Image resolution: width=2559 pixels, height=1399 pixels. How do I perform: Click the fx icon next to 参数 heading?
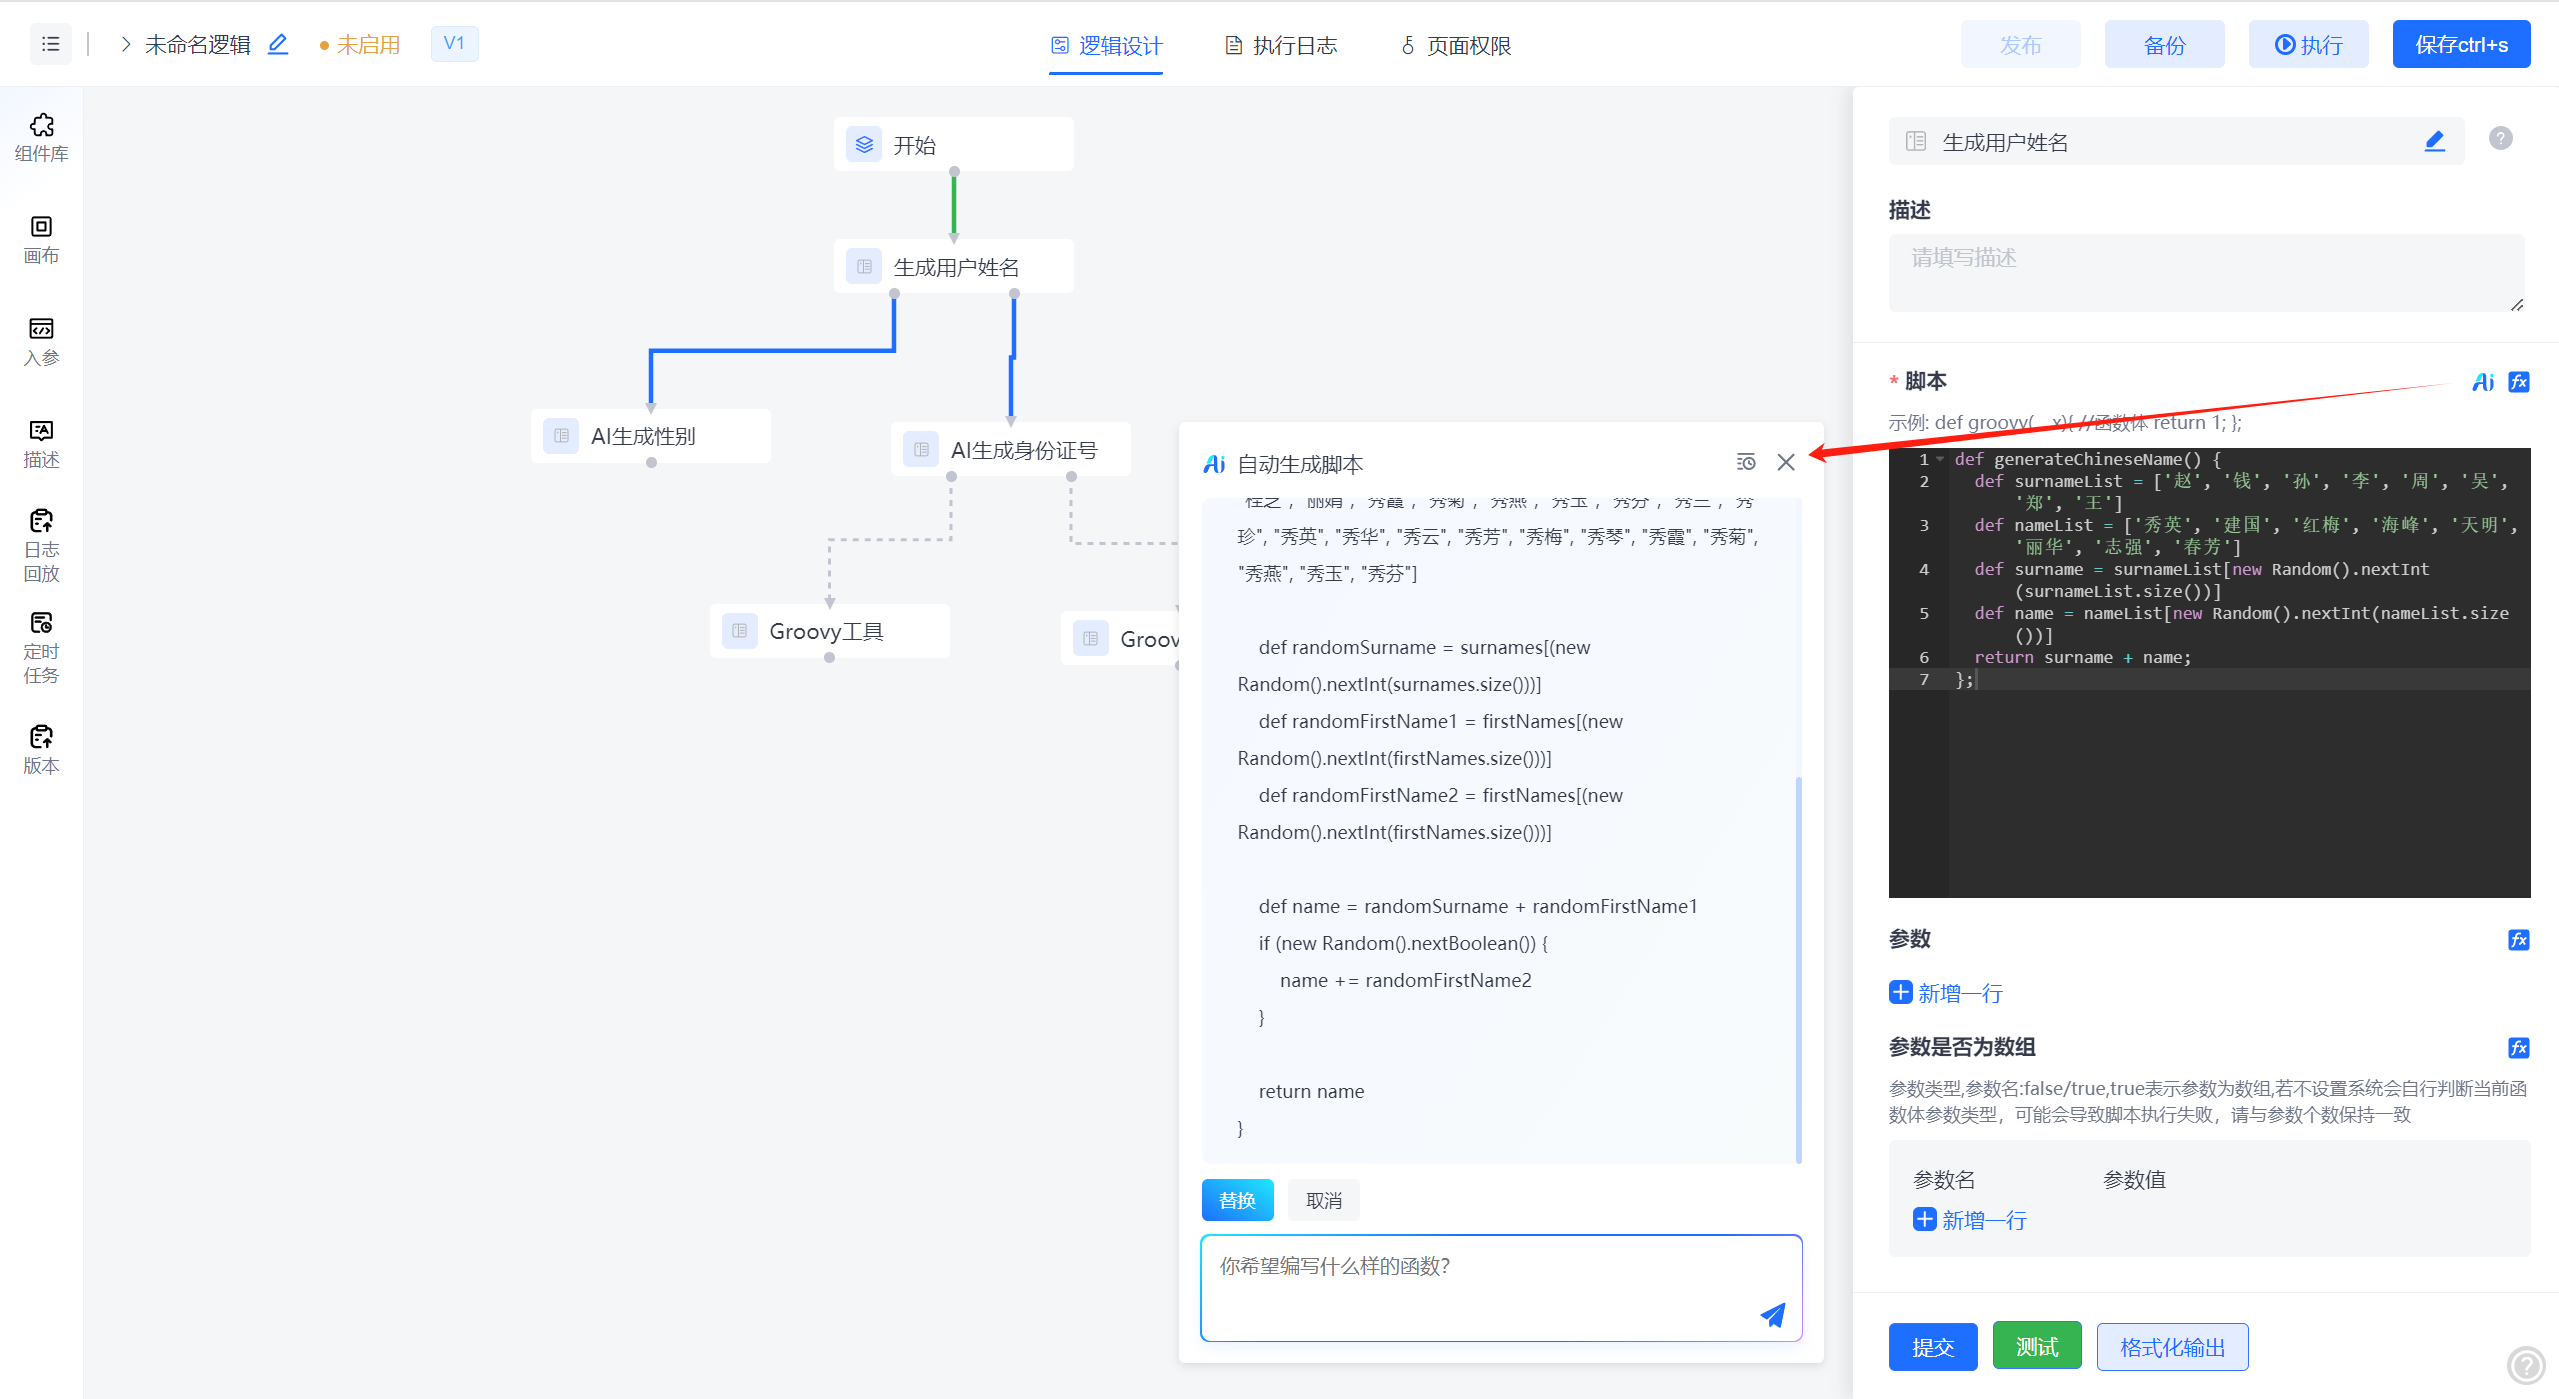tap(2518, 939)
